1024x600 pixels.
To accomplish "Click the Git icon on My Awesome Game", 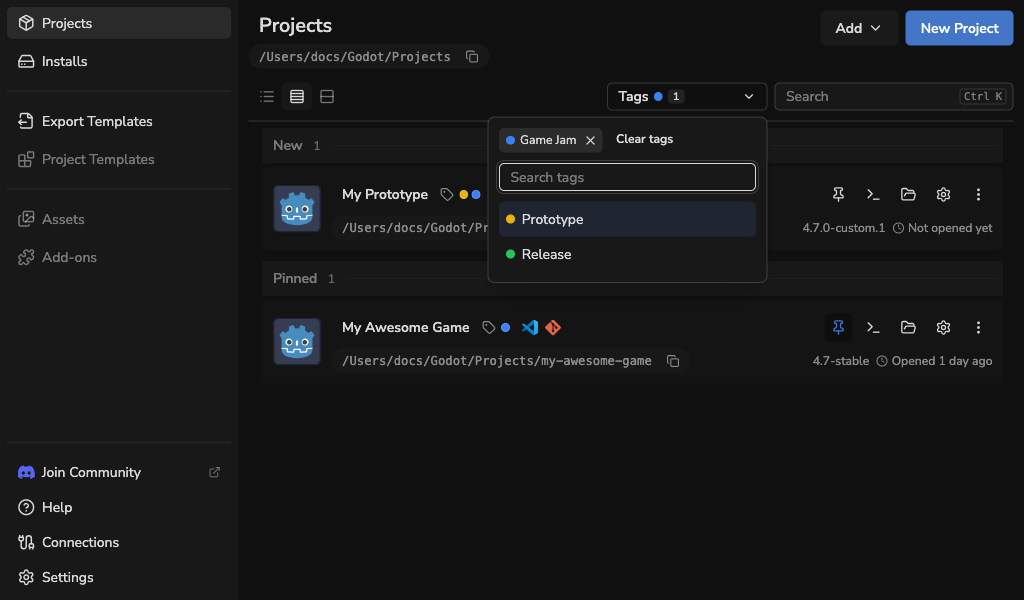I will [x=552, y=327].
